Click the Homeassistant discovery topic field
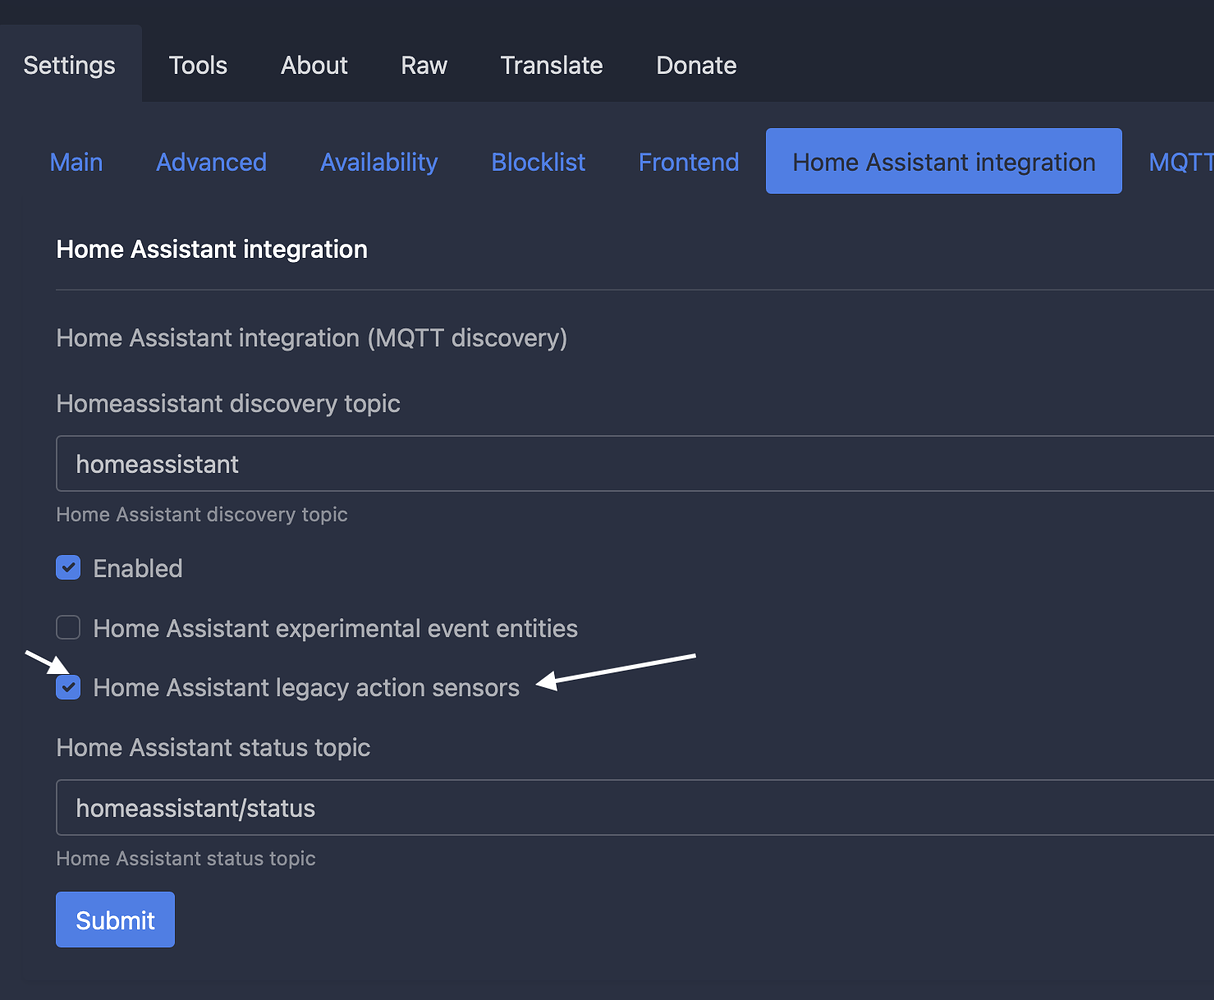 click(x=635, y=464)
